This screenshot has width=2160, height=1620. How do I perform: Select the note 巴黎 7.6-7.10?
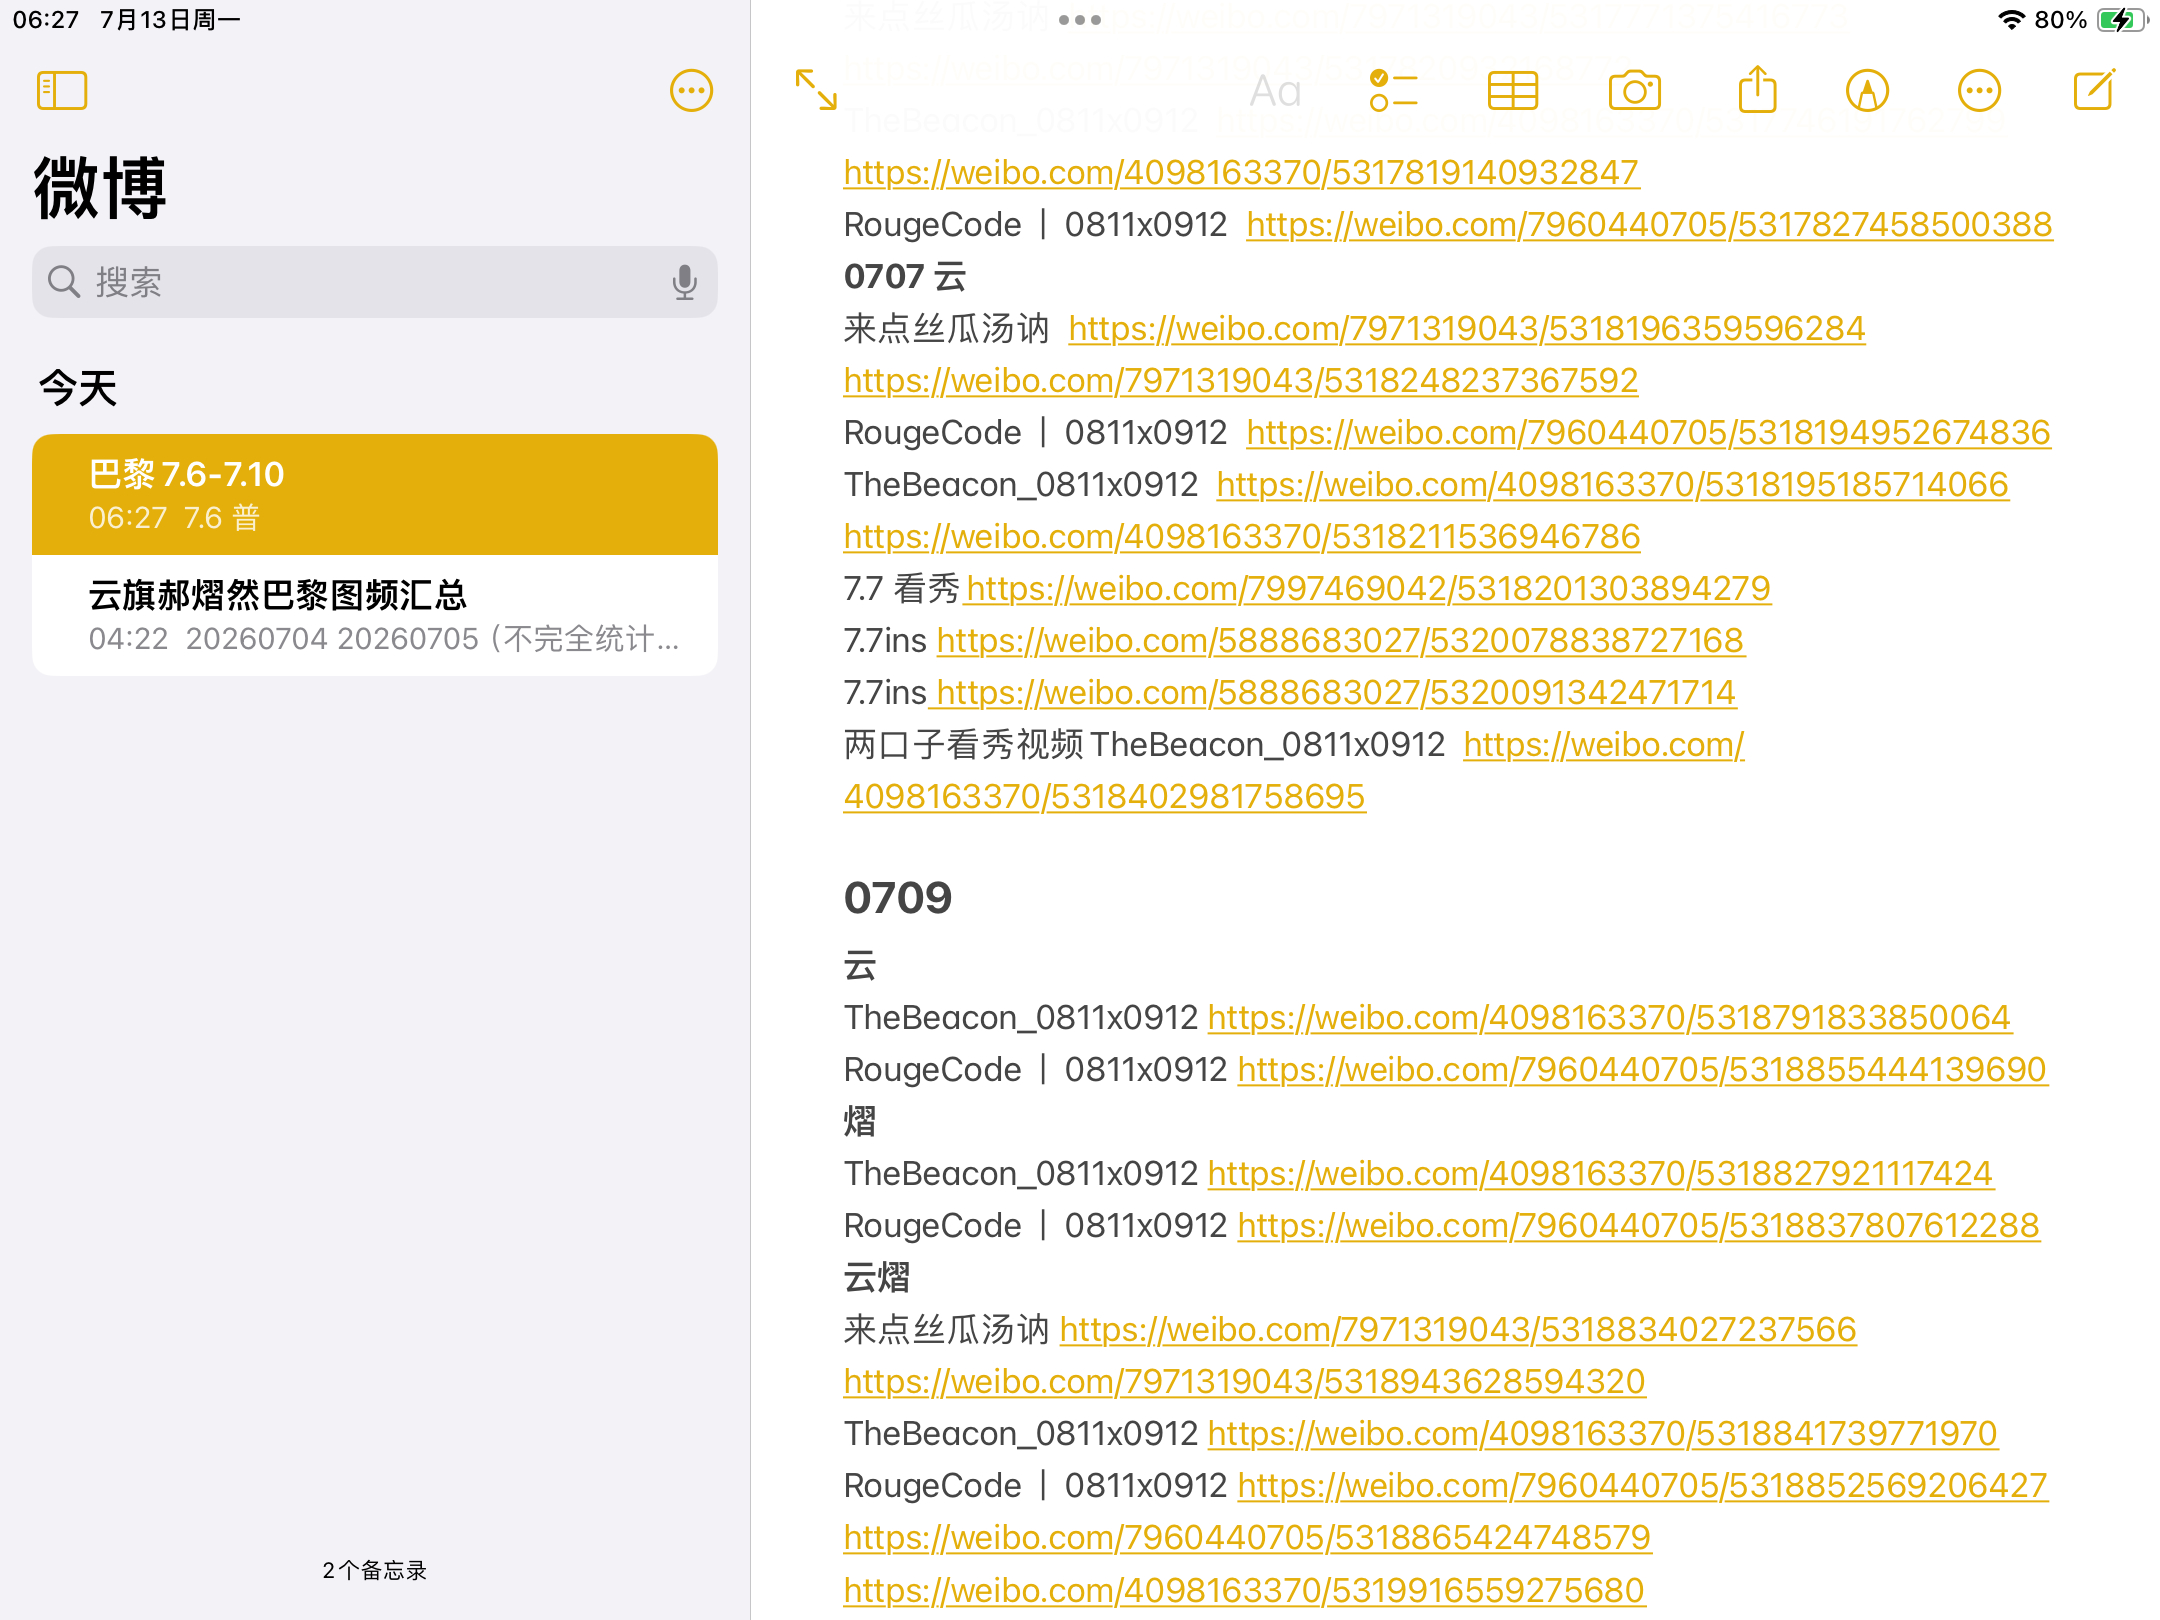pos(375,494)
